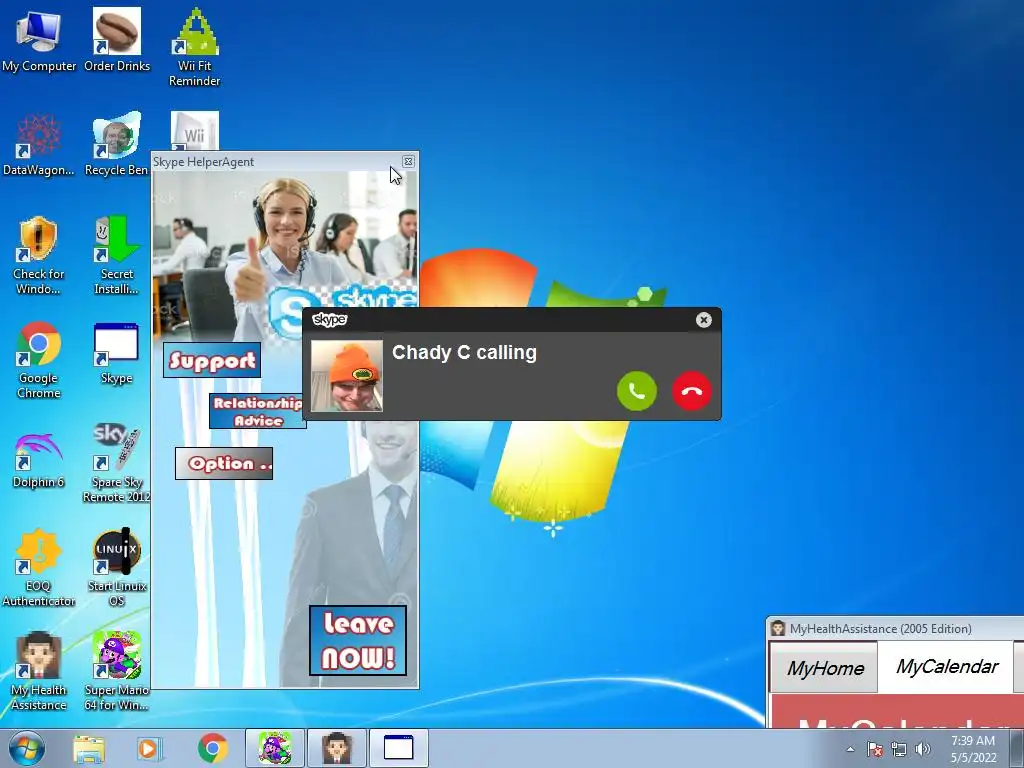Click the Leave Now! button

click(x=358, y=641)
